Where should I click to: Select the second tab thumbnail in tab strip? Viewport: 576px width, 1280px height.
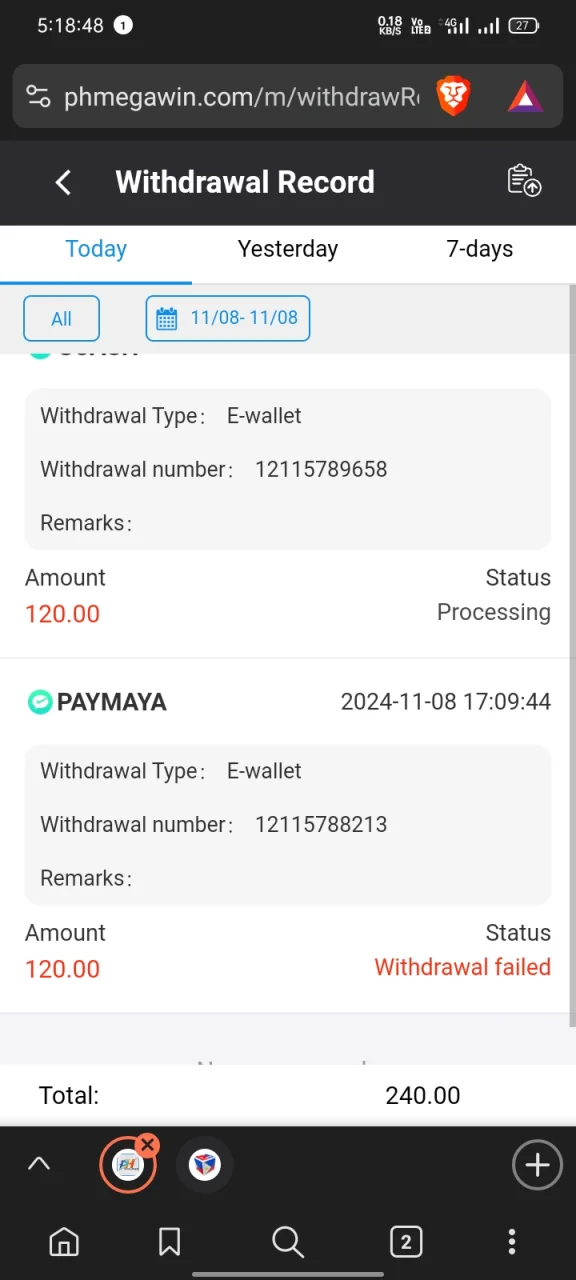coord(205,1165)
